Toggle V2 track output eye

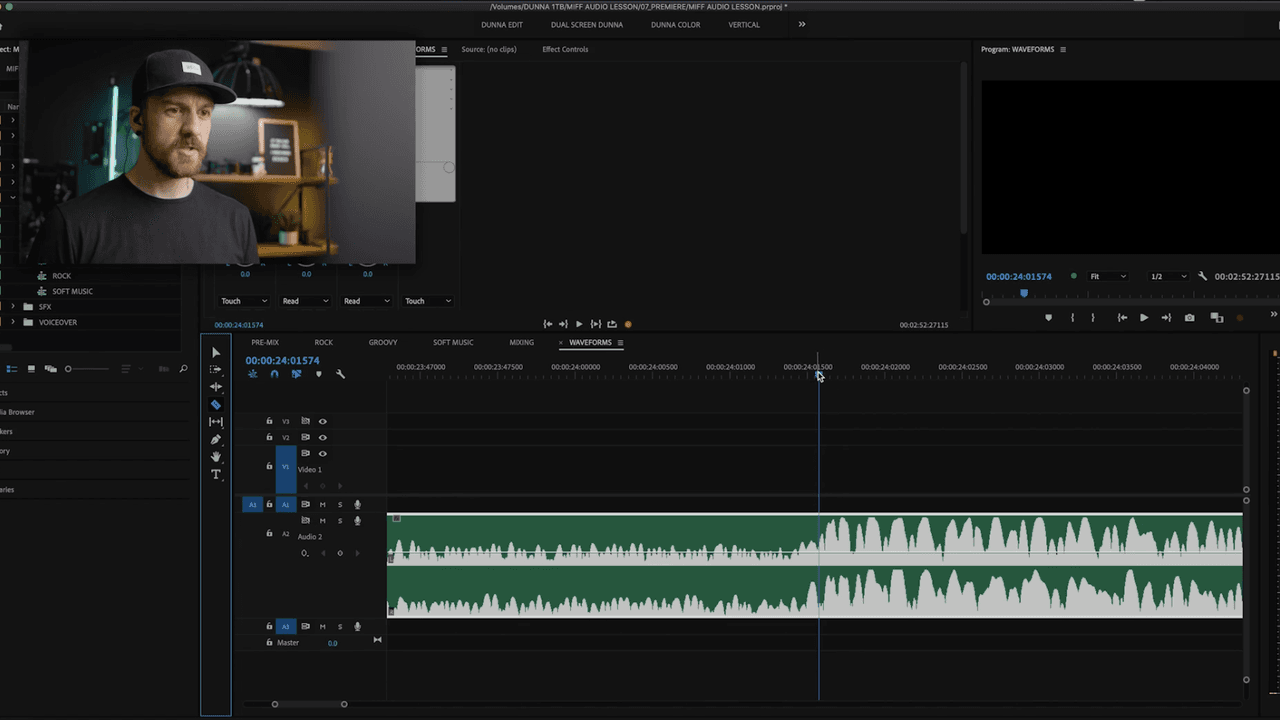(x=322, y=437)
